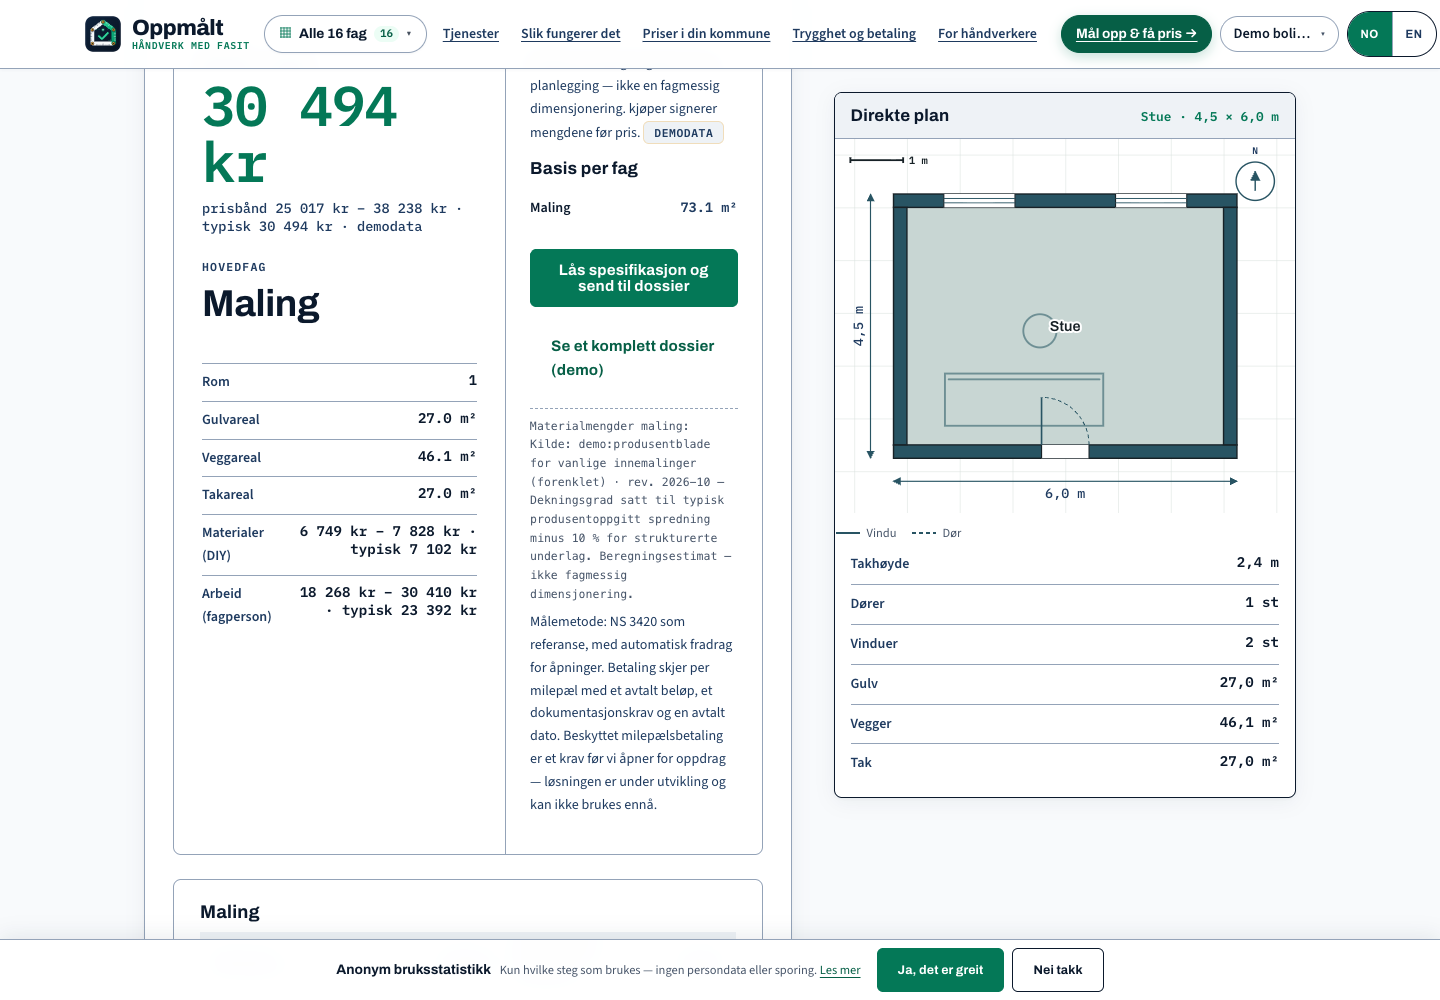Click the Takareal 27.0 m² value
The height and width of the screenshot is (1000, 1440).
447,494
